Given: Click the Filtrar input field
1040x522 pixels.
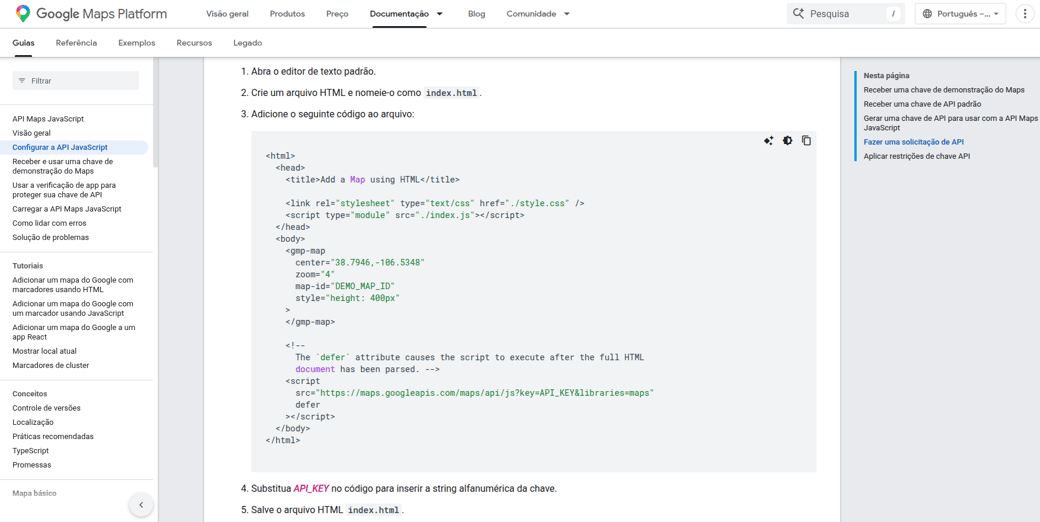Looking at the screenshot, I should (x=76, y=80).
